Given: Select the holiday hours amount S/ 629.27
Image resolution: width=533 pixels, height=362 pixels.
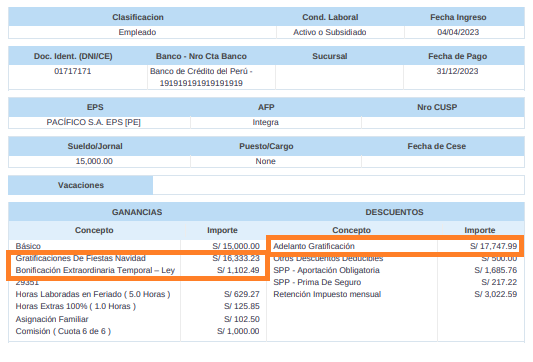Looking at the screenshot, I should [242, 294].
